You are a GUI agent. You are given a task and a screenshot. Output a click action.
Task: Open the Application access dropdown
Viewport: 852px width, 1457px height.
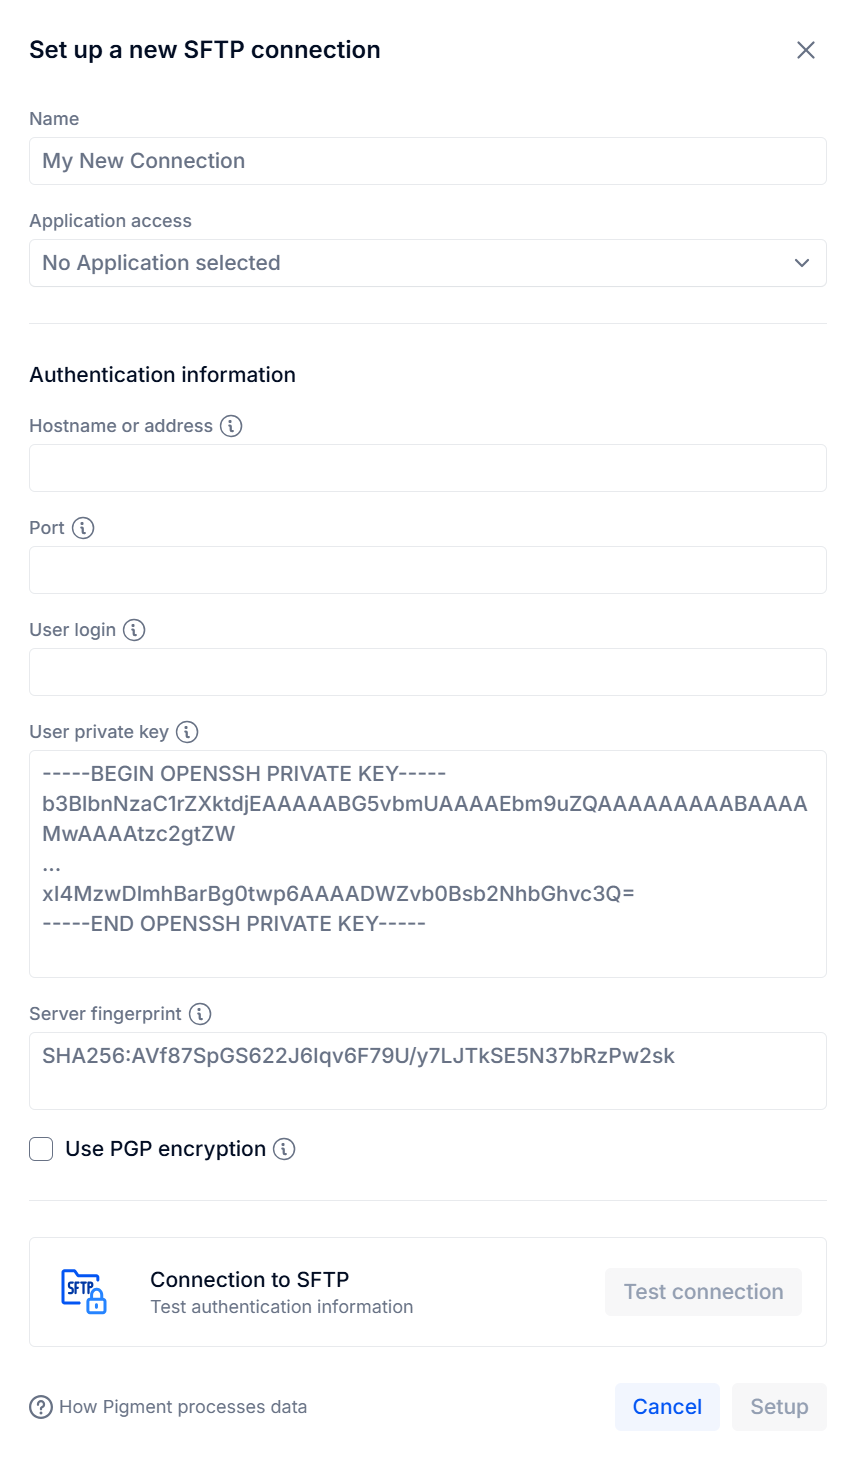click(428, 263)
